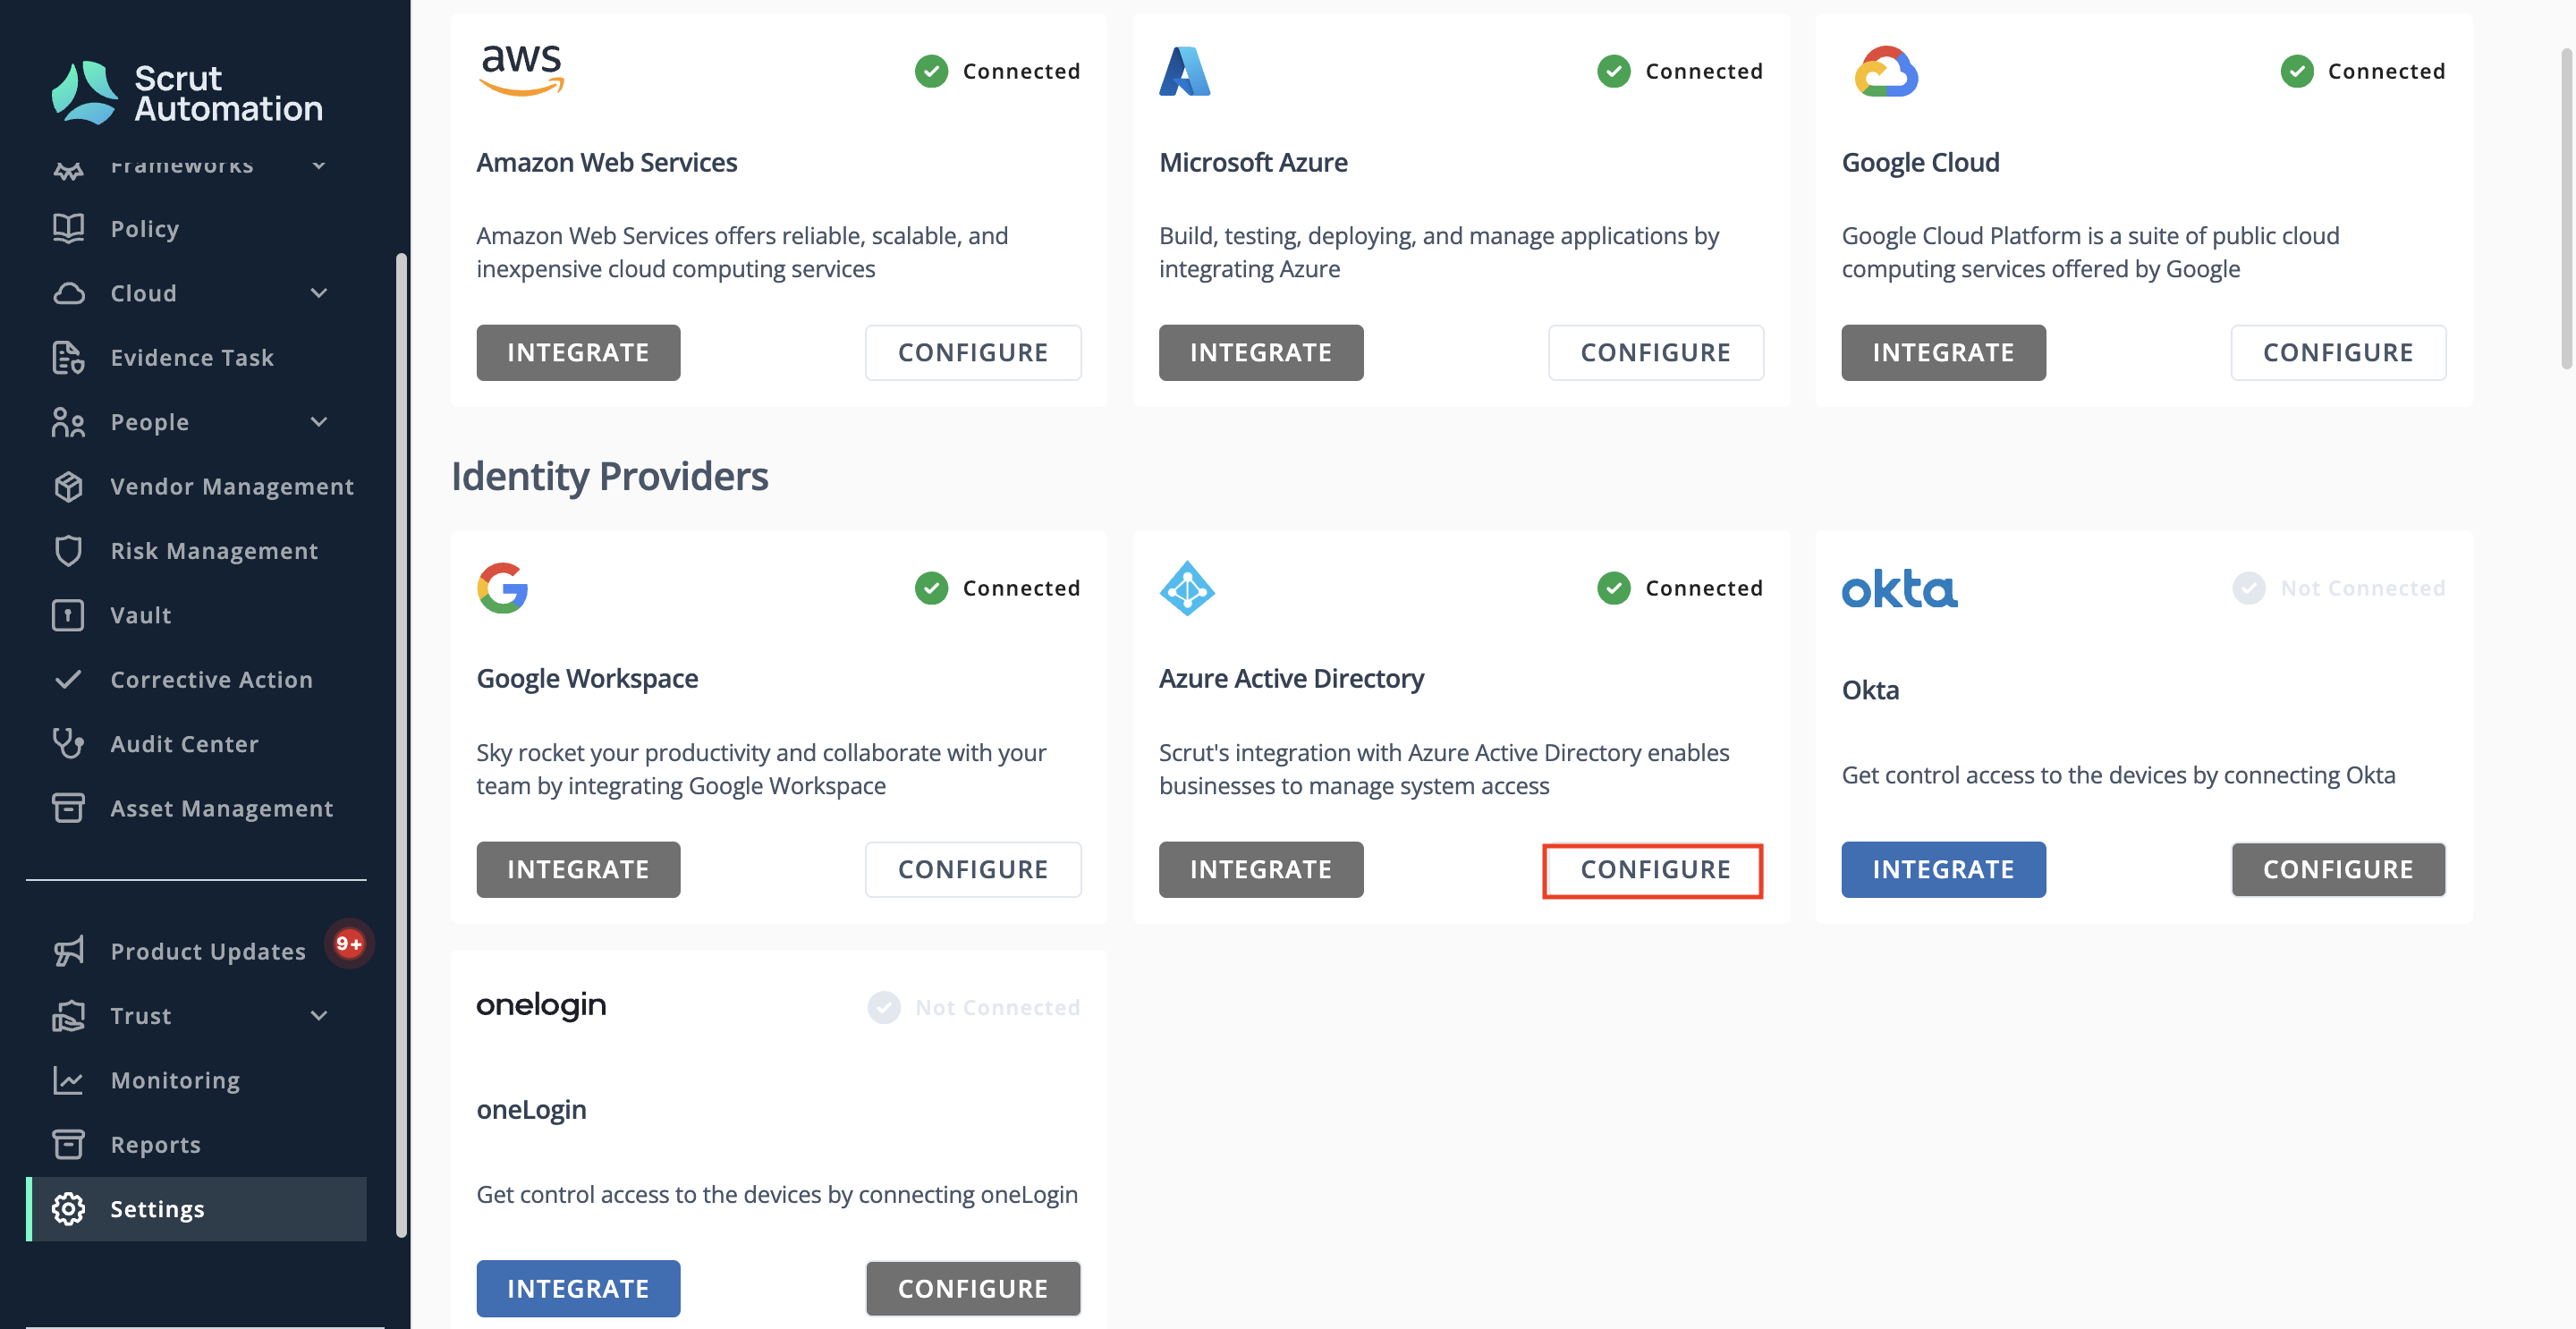Click the Vendor Management cube icon
The height and width of the screenshot is (1329, 2576).
click(68, 486)
